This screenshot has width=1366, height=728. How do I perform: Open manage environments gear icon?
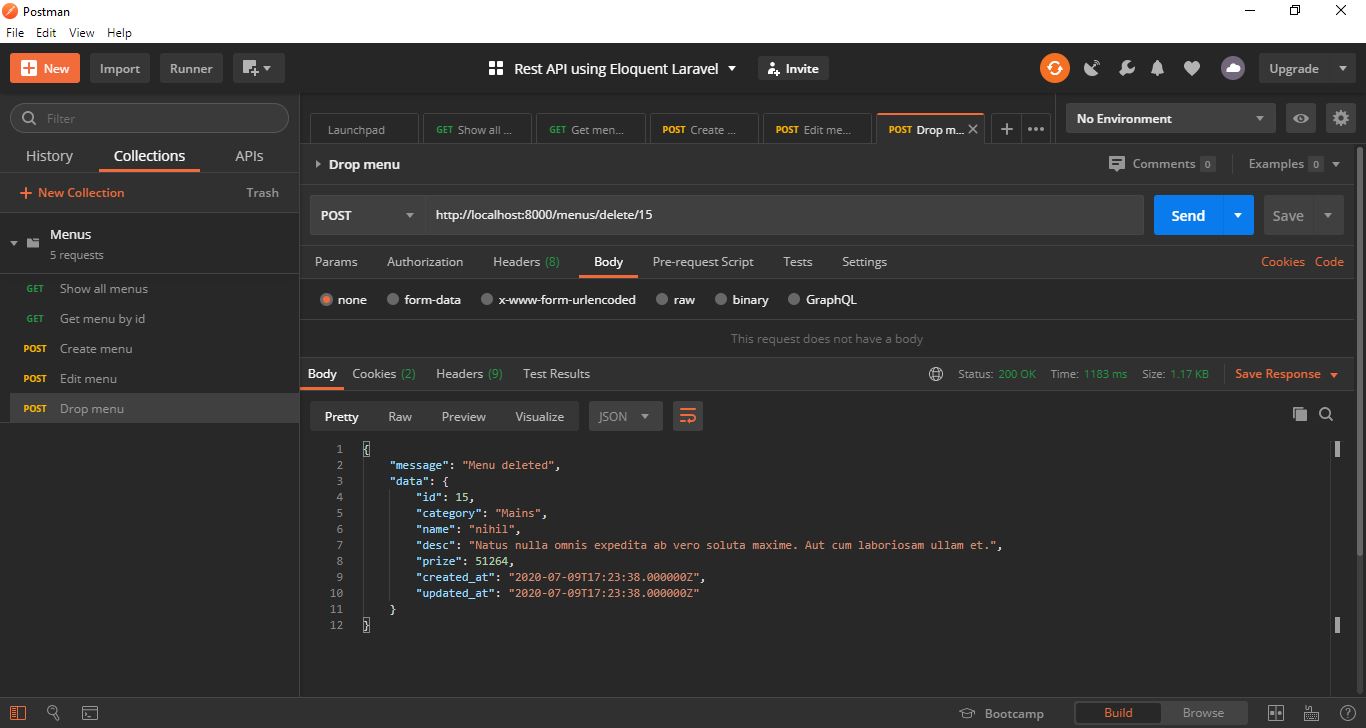coord(1340,118)
